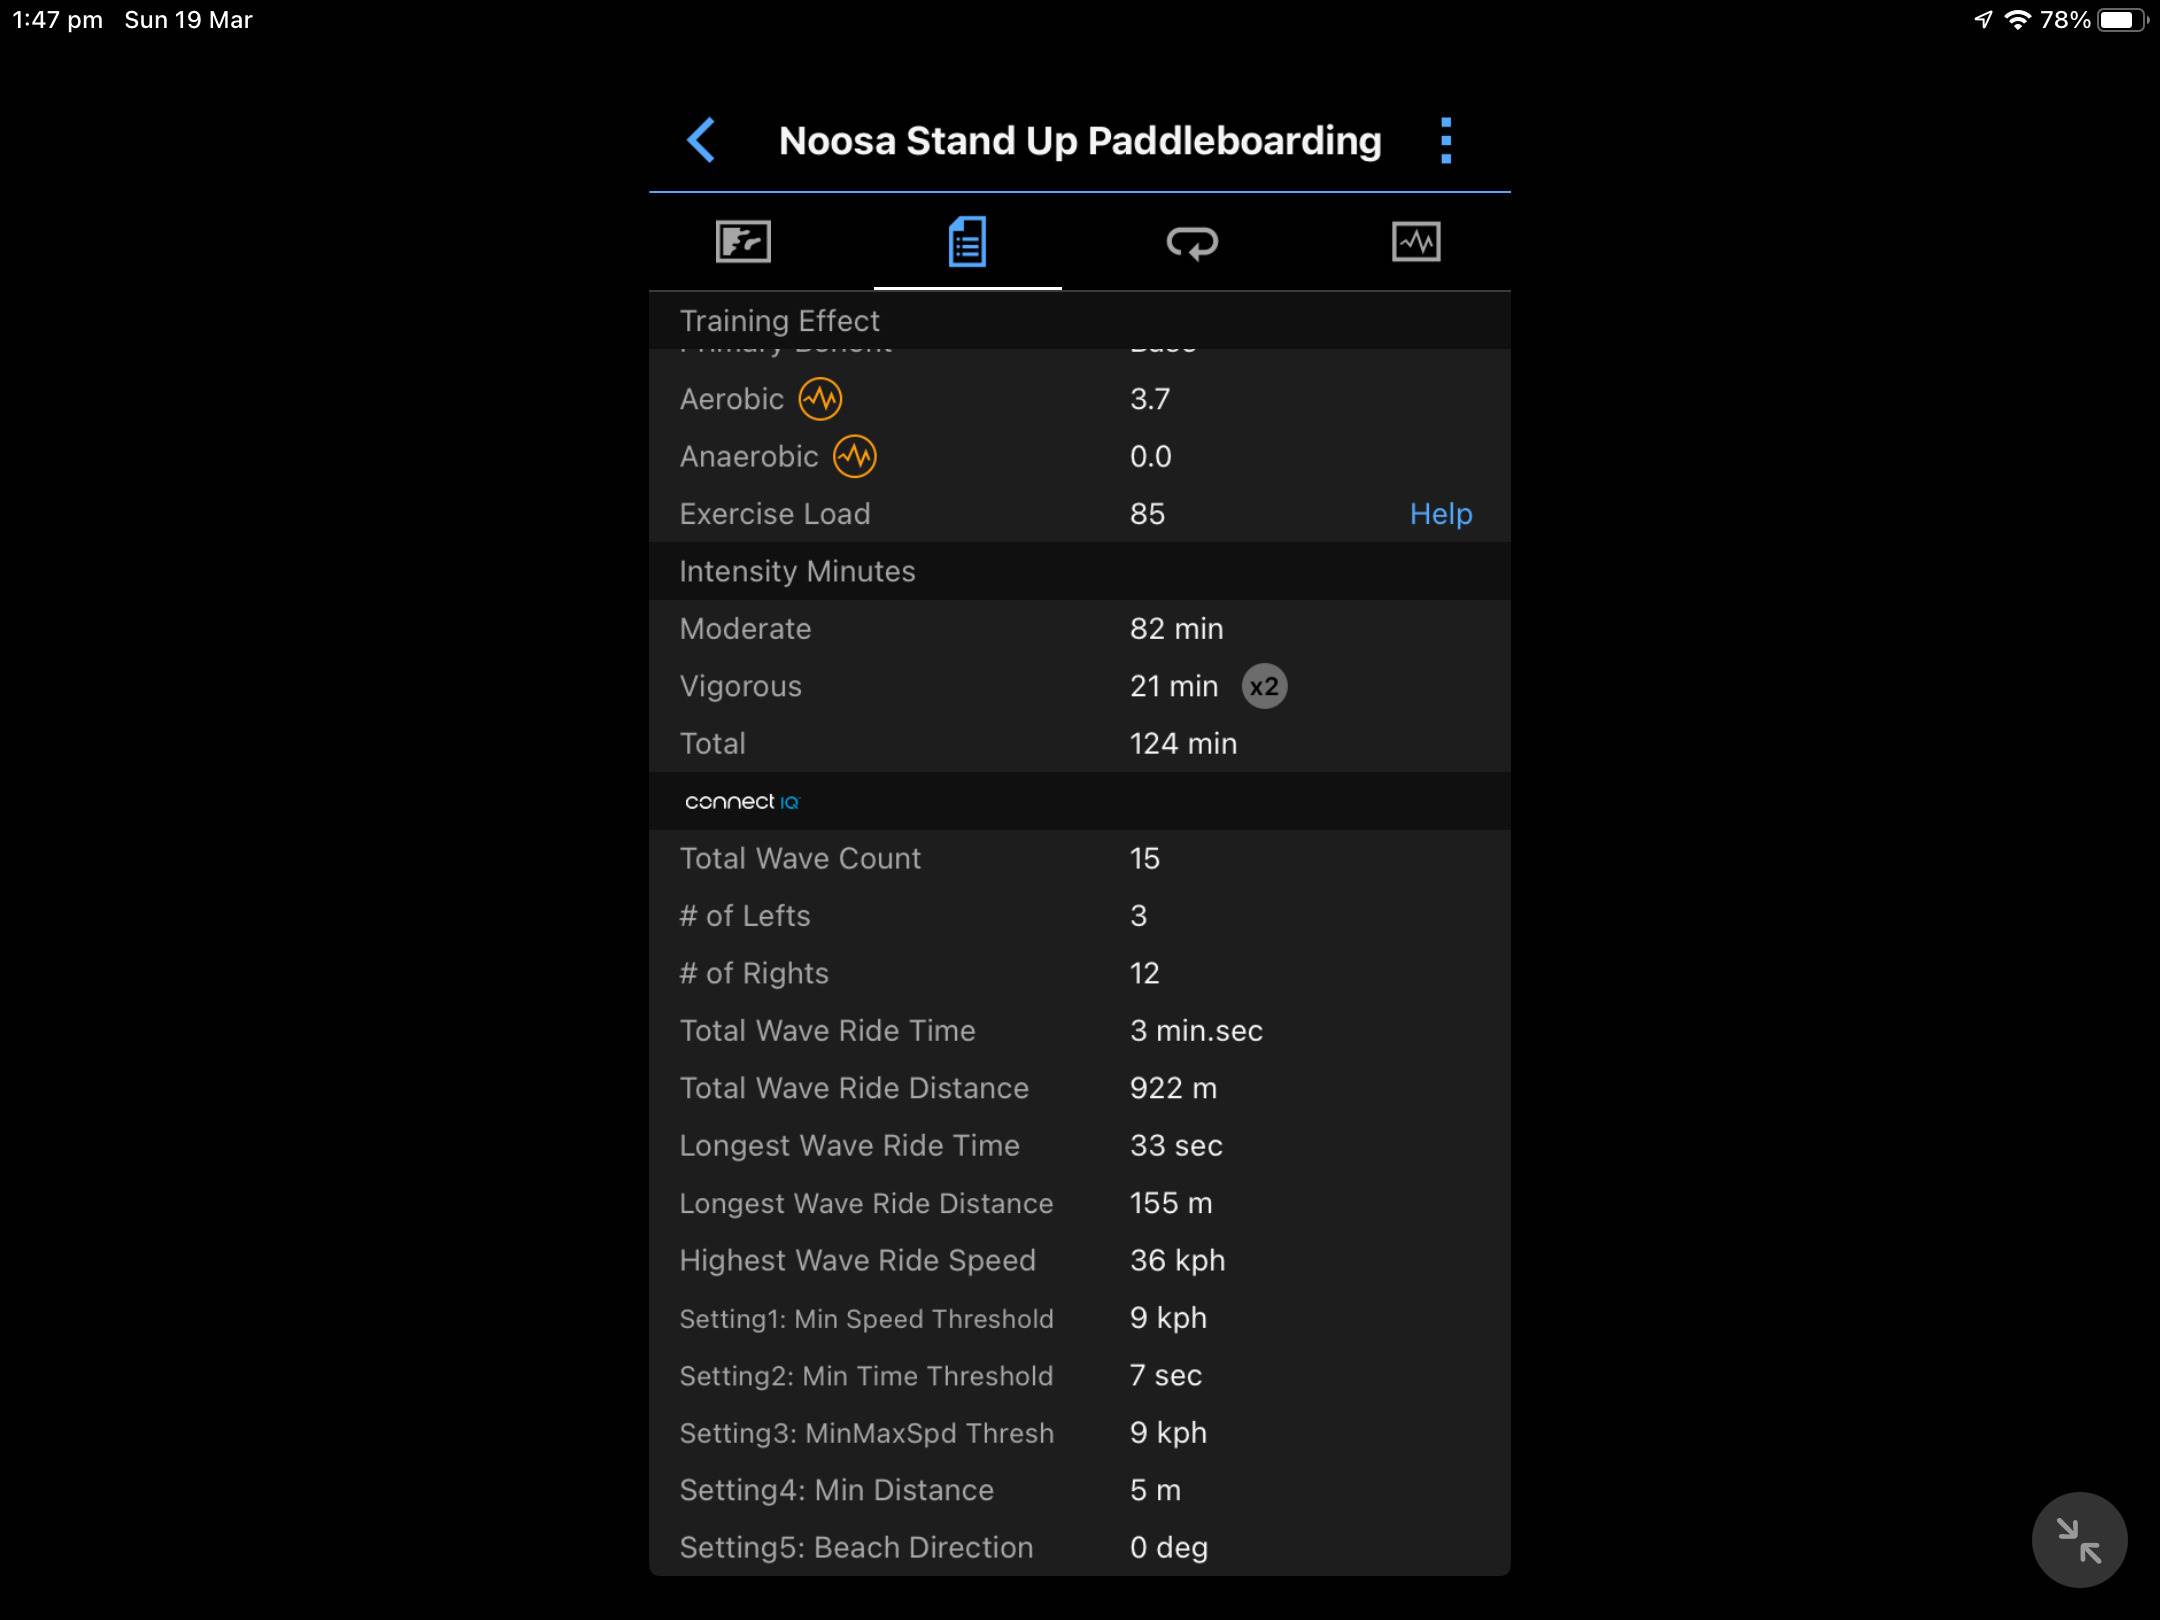
Task: Click the Connect IQ logo
Action: [x=742, y=802]
